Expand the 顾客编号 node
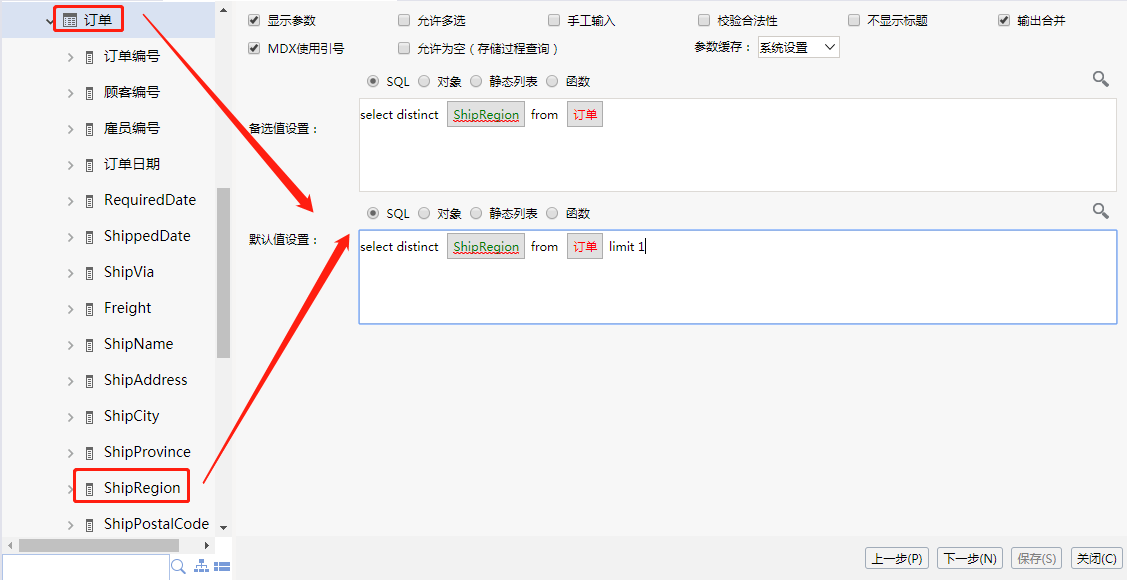1127x580 pixels. [70, 93]
